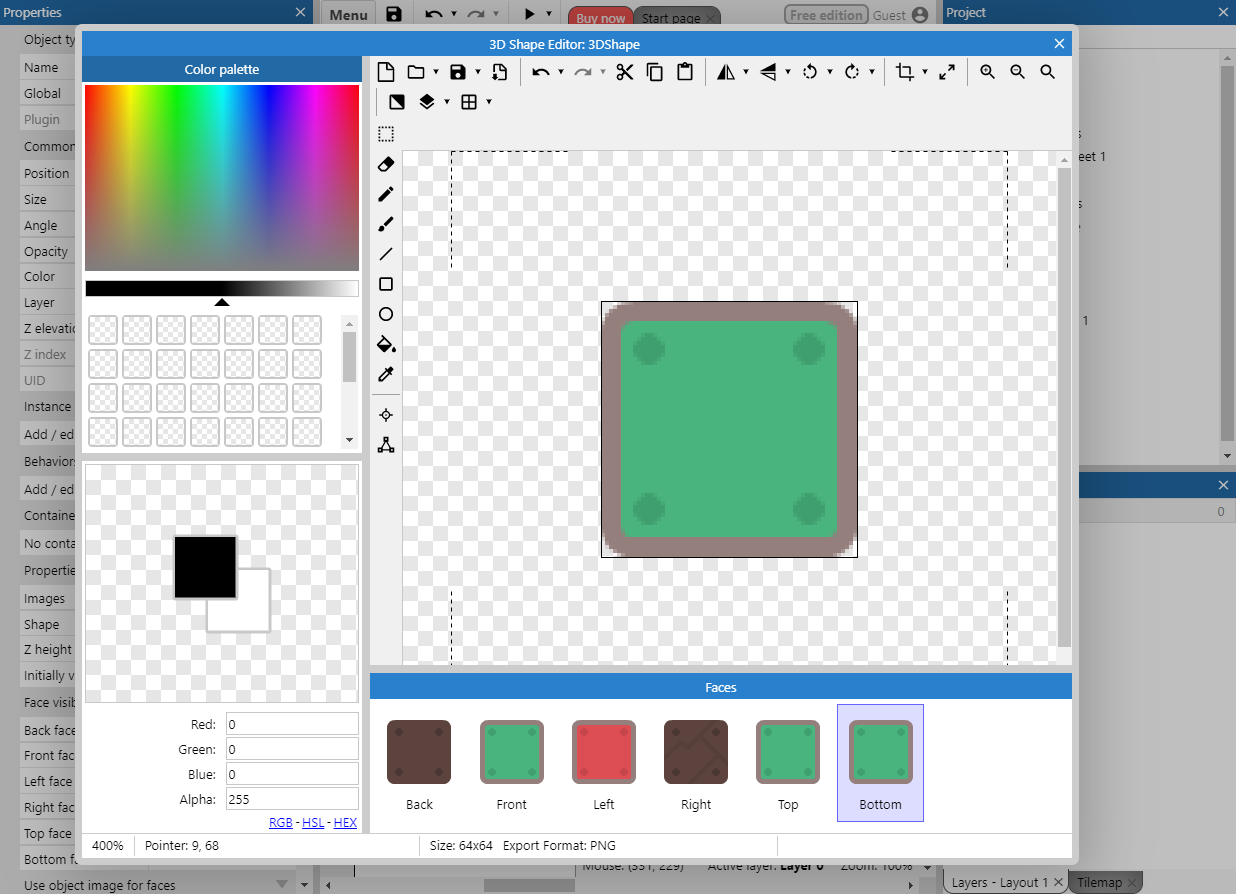Click the Buy now button
The height and width of the screenshot is (894, 1236).
[601, 18]
